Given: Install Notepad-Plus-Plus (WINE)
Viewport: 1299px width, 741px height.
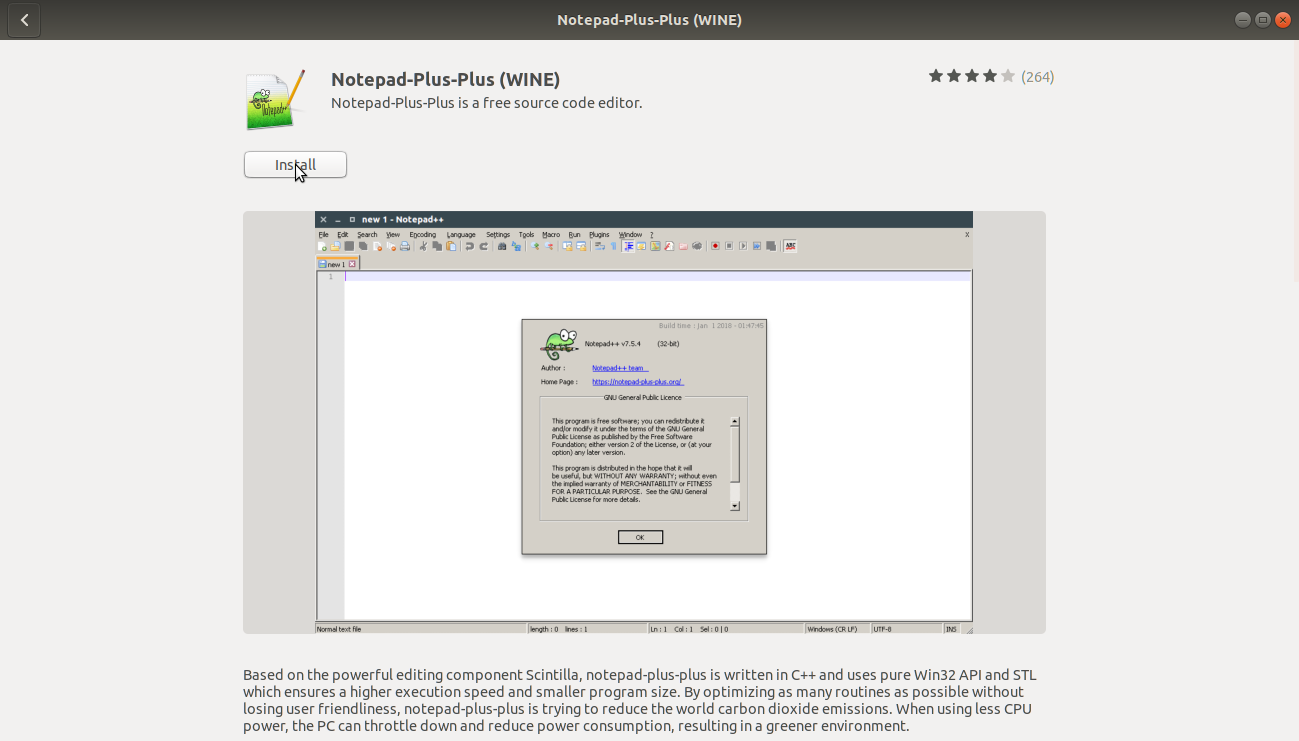Looking at the screenshot, I should [295, 164].
